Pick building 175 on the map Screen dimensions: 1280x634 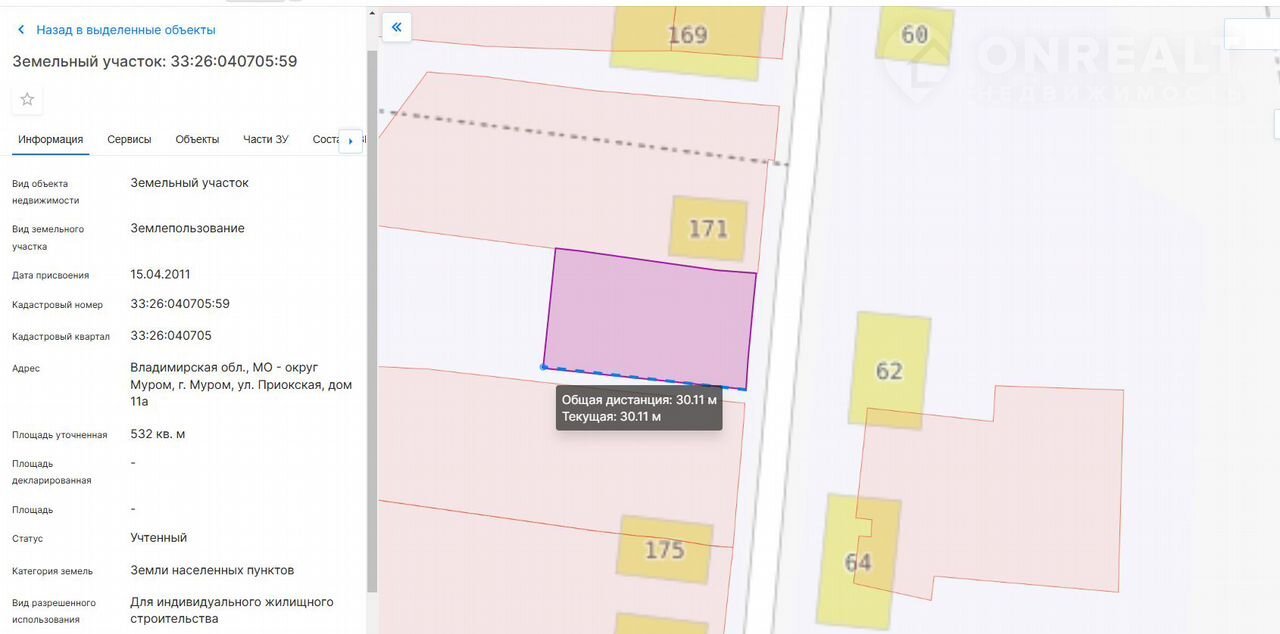664,549
